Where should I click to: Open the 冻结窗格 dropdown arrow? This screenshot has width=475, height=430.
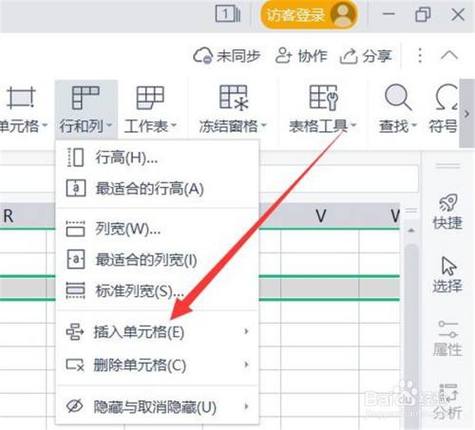[264, 126]
